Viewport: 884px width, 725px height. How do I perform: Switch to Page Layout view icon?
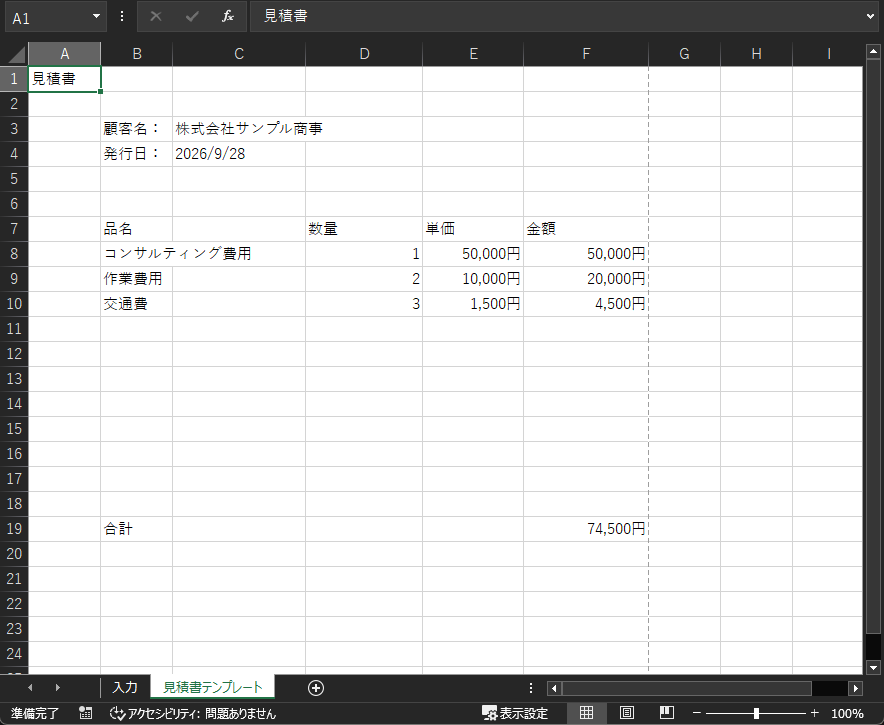[x=626, y=713]
